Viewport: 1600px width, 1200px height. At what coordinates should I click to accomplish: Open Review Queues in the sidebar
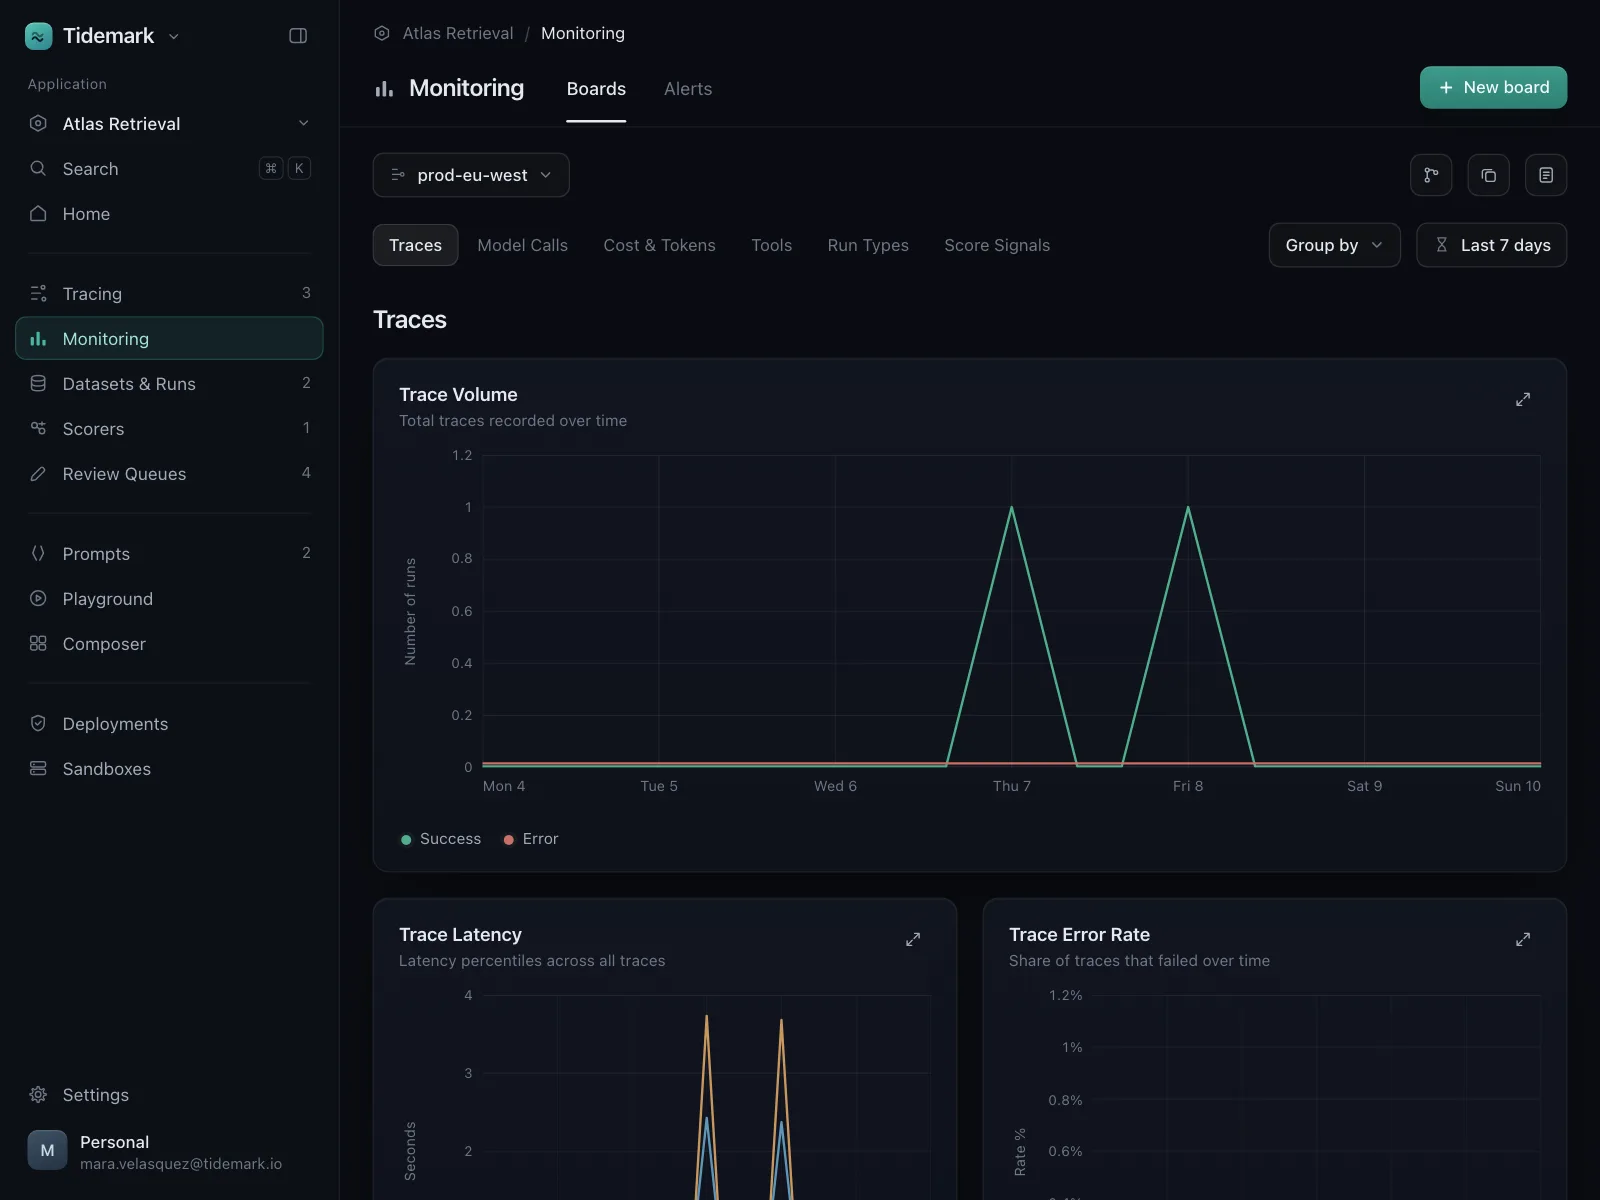(169, 474)
